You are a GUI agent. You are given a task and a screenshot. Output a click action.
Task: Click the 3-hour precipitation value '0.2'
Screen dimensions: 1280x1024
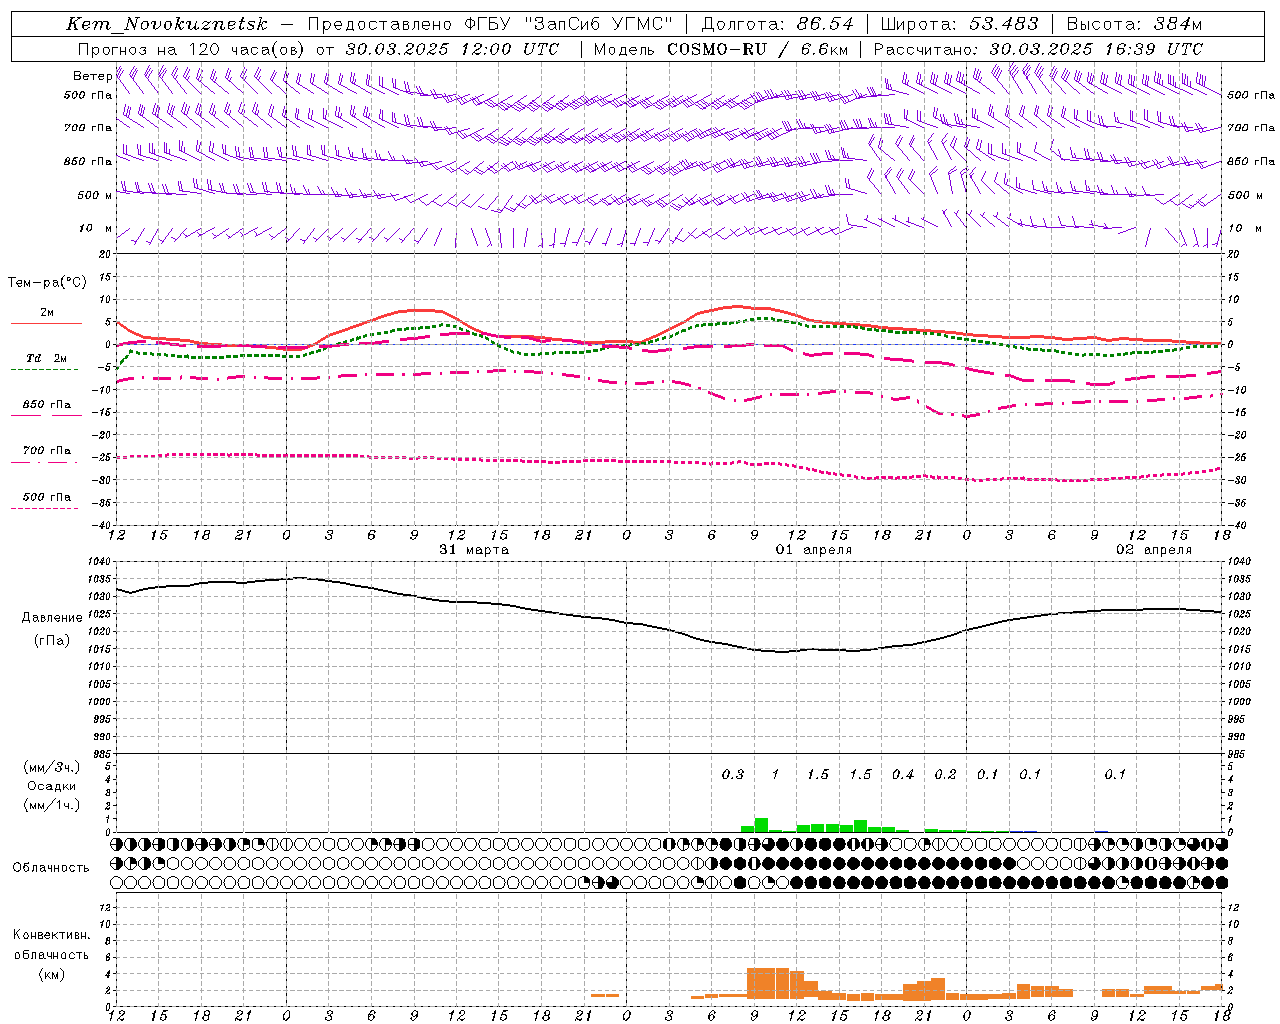click(945, 774)
